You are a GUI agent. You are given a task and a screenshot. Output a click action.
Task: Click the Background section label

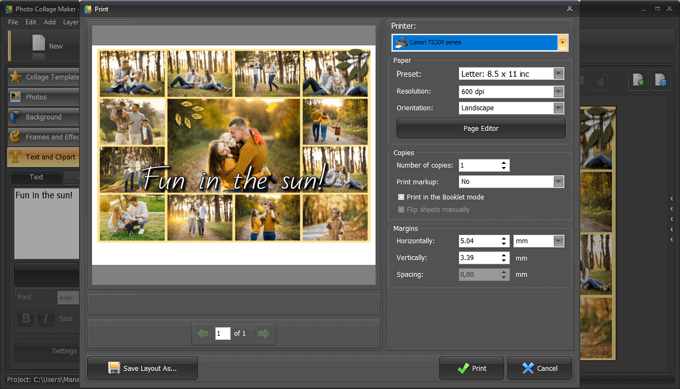[x=43, y=117]
